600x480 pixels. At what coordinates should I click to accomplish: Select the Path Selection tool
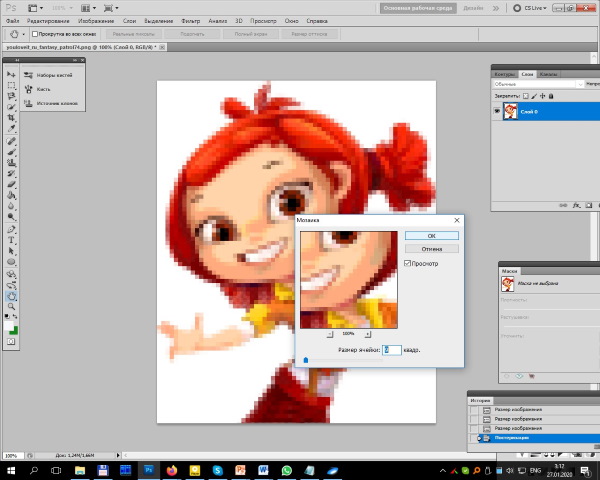[11, 251]
